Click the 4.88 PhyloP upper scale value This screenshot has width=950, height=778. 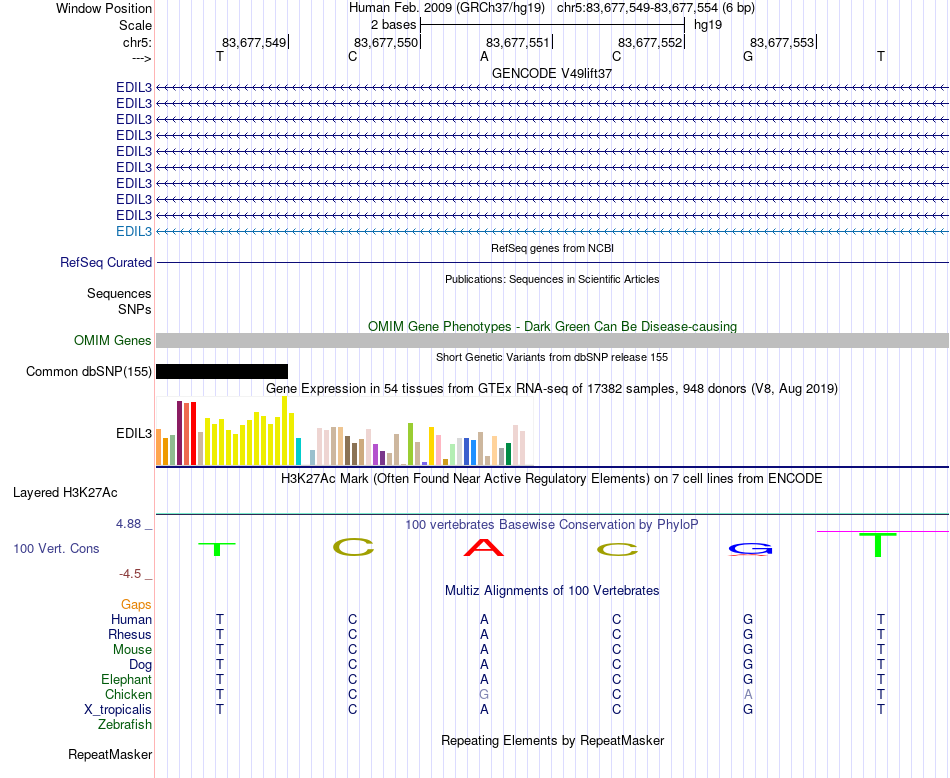click(x=128, y=524)
